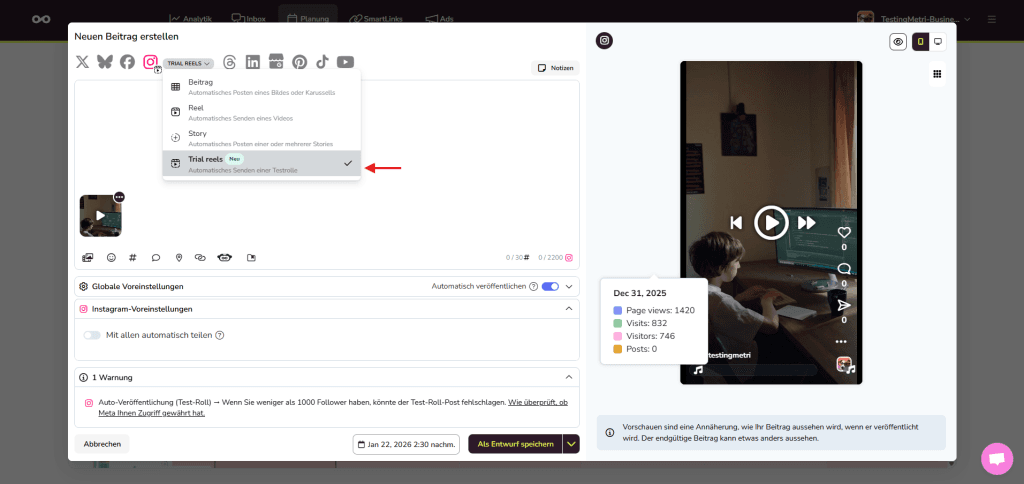Open the save options dropdown arrow
1024x484 pixels.
click(572, 444)
